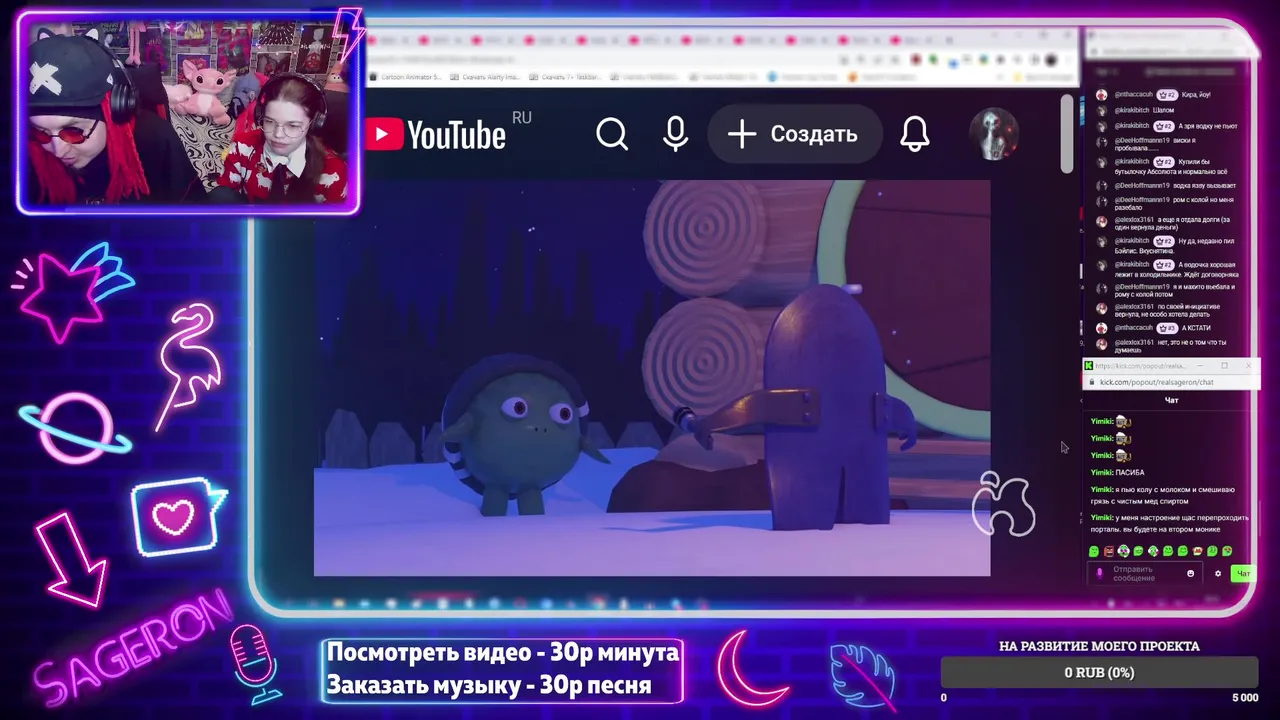Click the purple icon in Kick message box
This screenshot has width=1280, height=720.
pos(1100,573)
